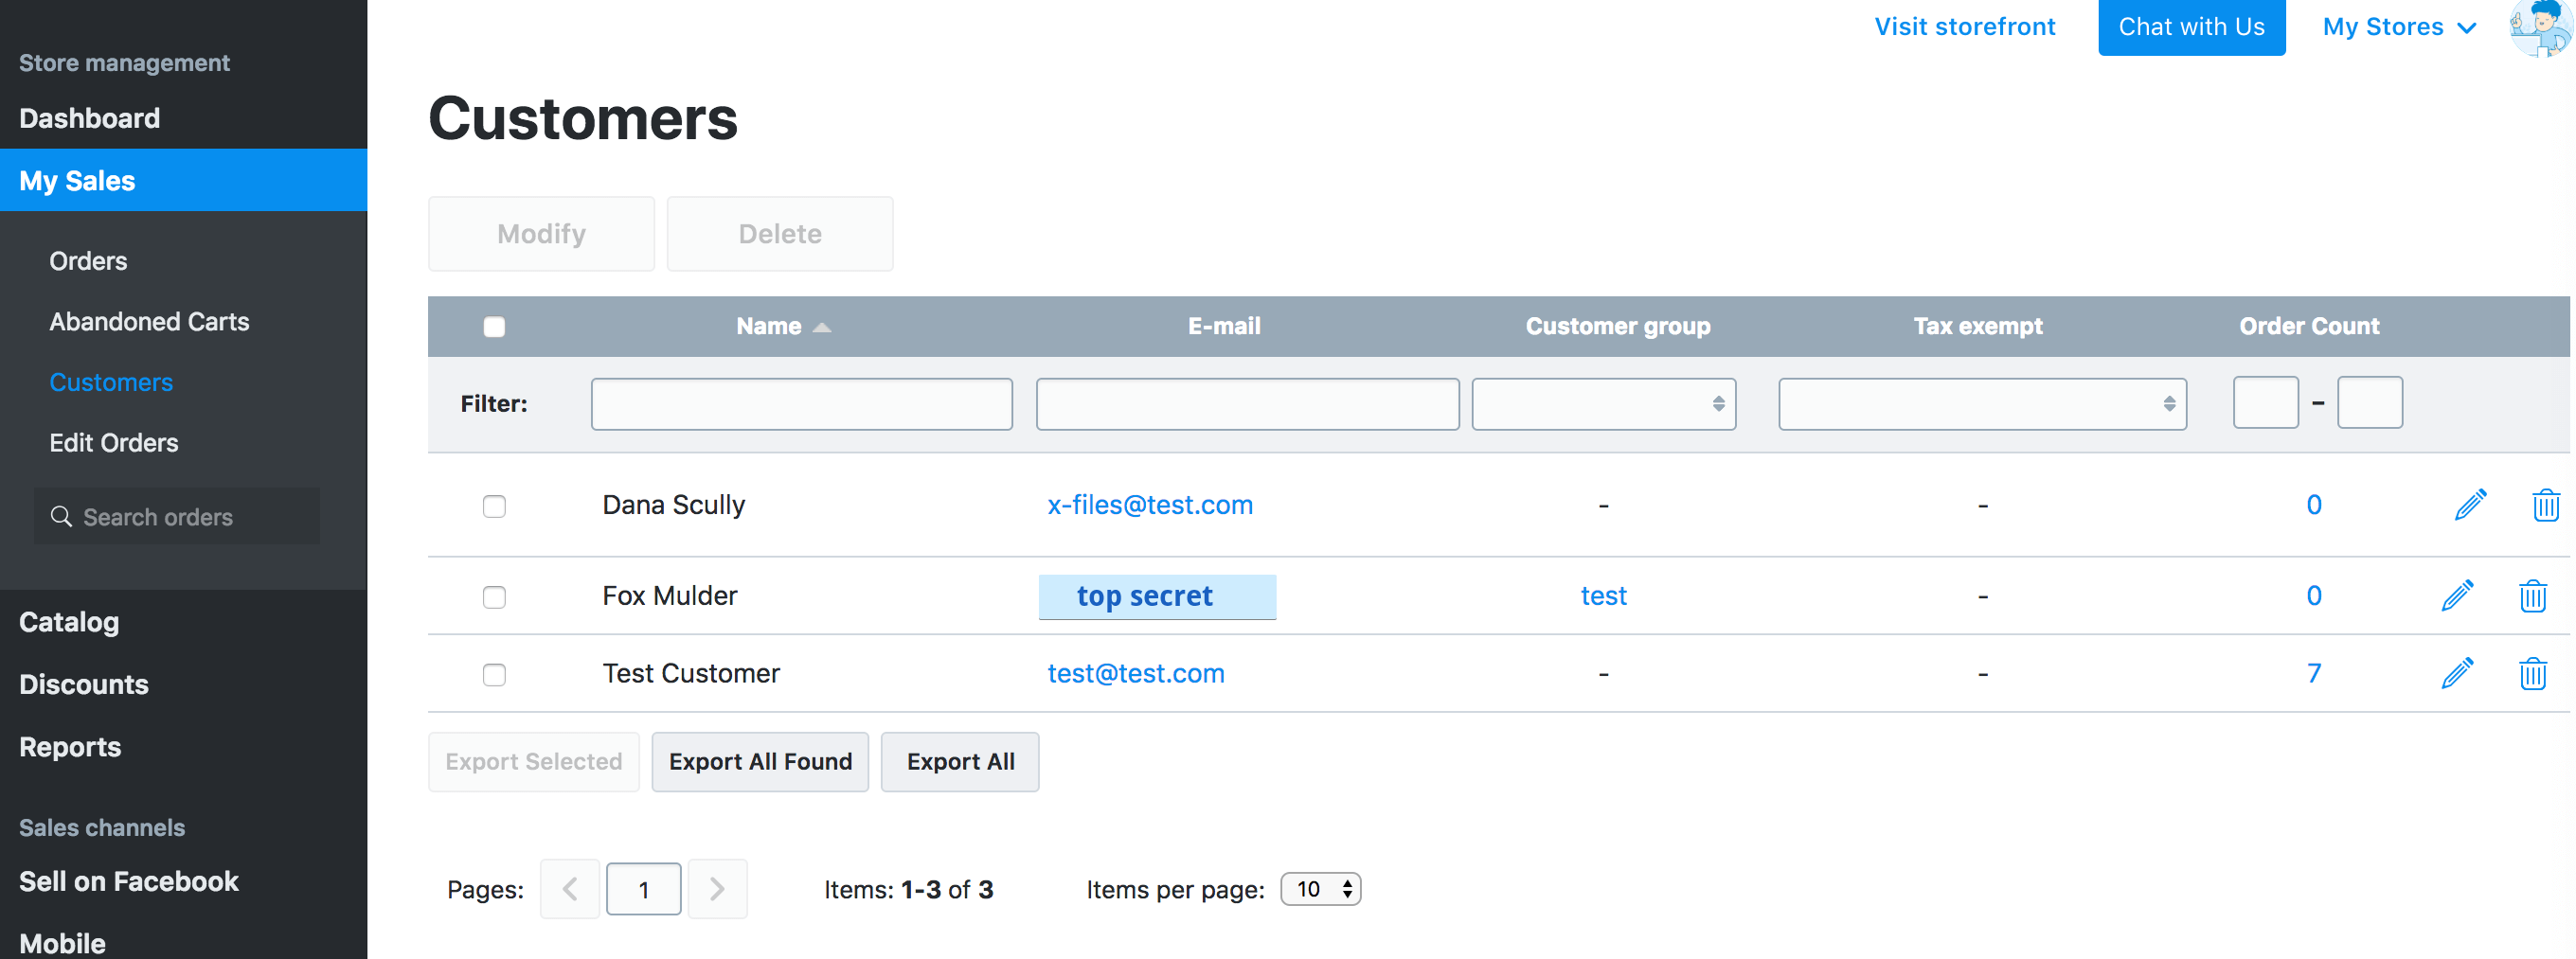Go to the next page arrow
2576x959 pixels.
pos(717,889)
